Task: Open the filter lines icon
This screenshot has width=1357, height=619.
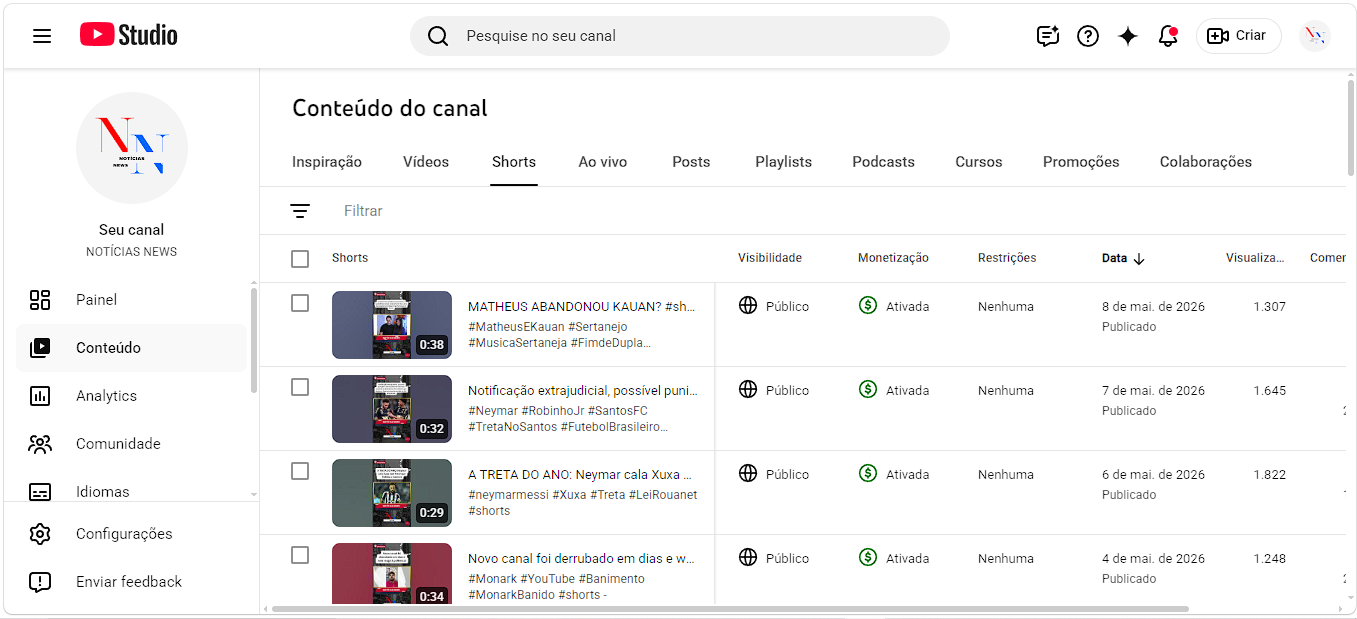Action: tap(300, 211)
